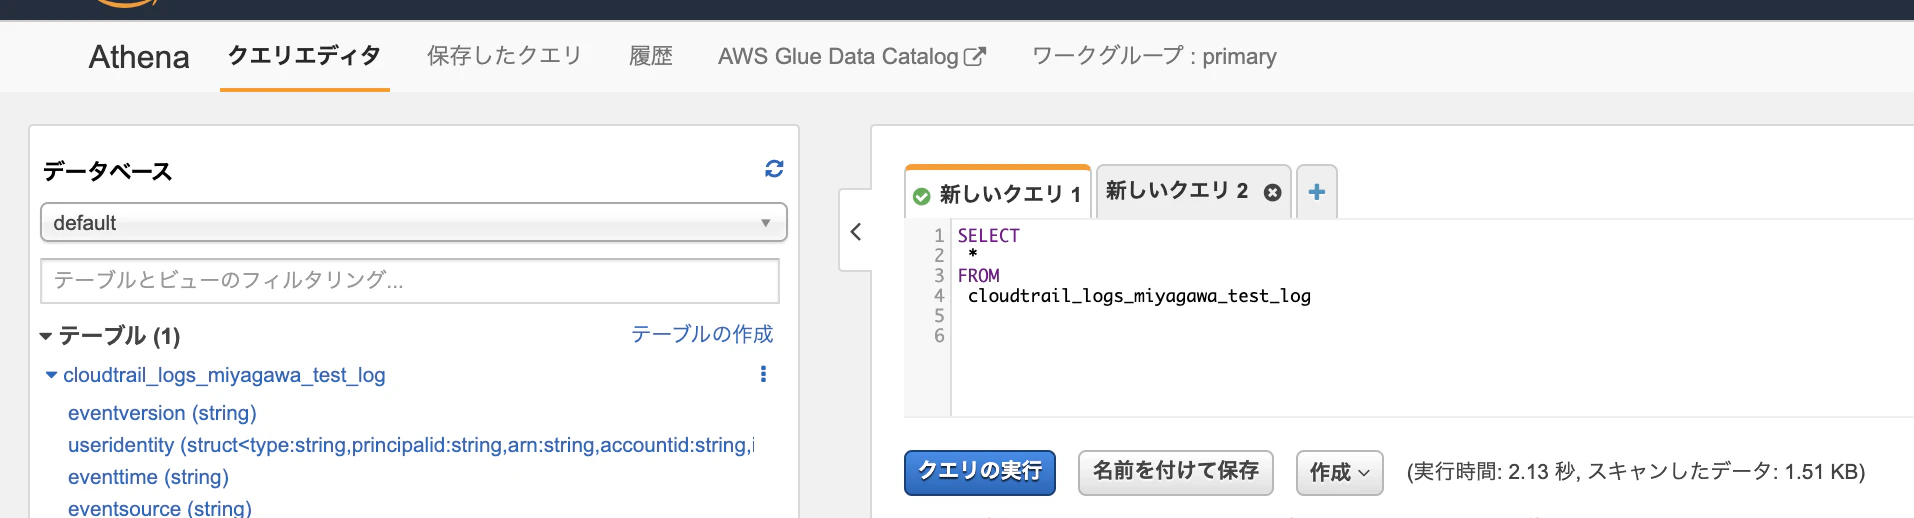Click the green check icon on 新しいクエリ 1
The image size is (1914, 518).
[x=921, y=196]
